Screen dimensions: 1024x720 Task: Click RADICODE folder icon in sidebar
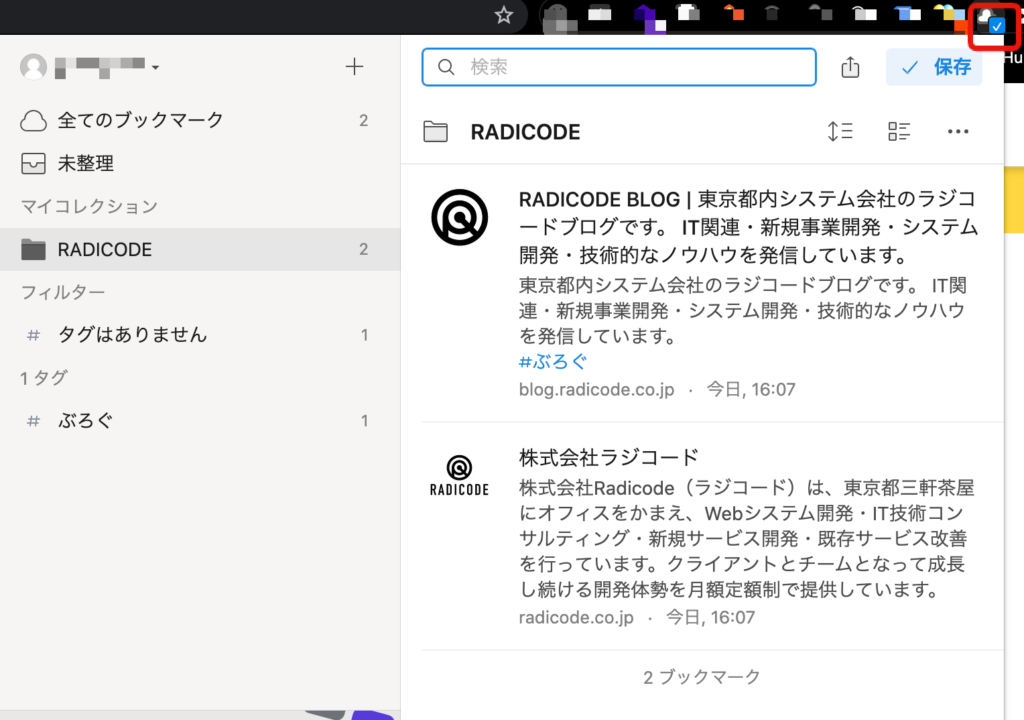(x=33, y=249)
